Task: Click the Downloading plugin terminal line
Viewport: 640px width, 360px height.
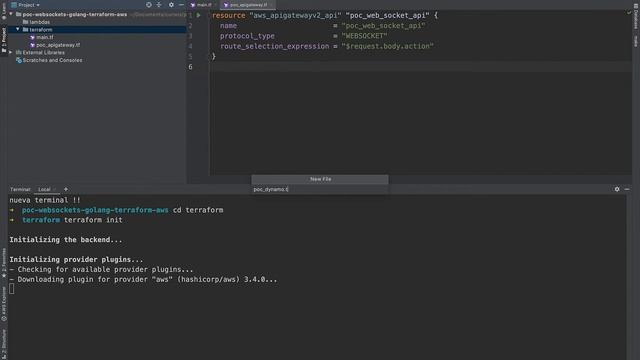Action: point(143,280)
